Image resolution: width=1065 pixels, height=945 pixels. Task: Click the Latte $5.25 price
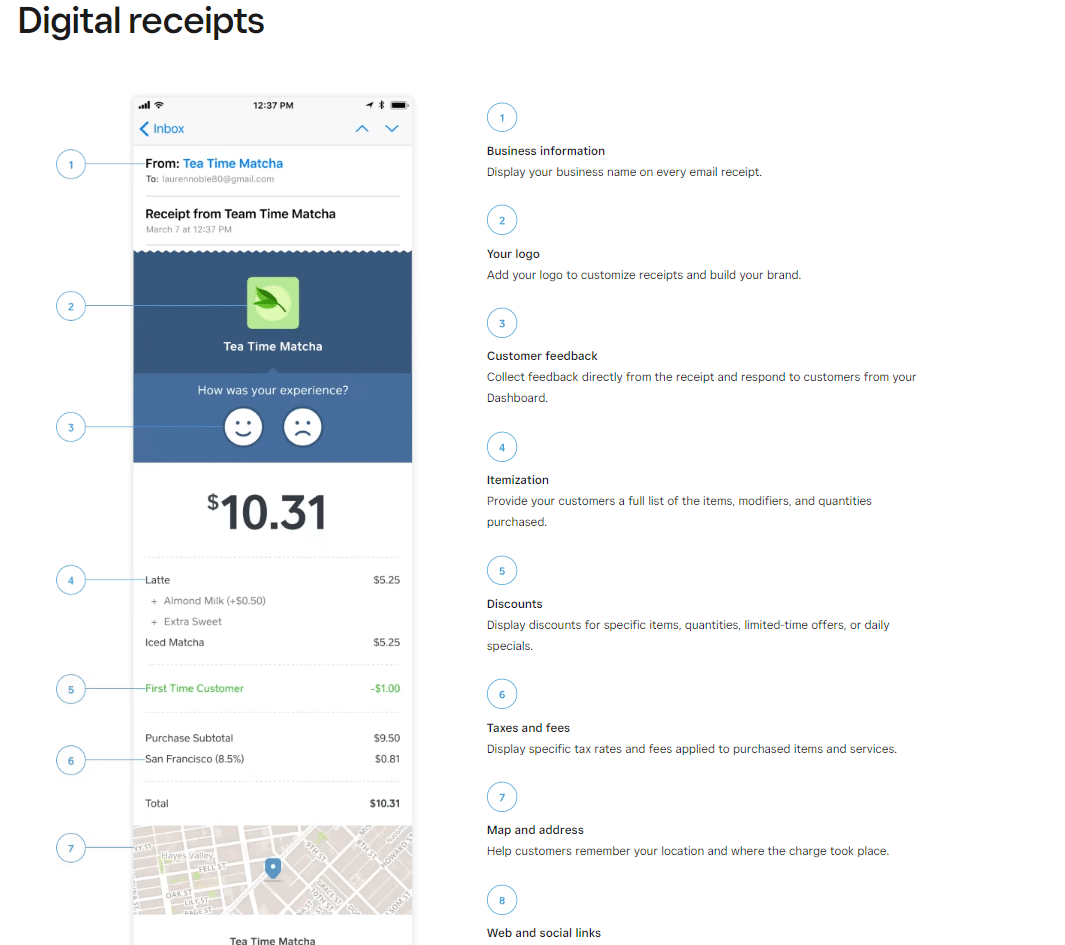386,580
